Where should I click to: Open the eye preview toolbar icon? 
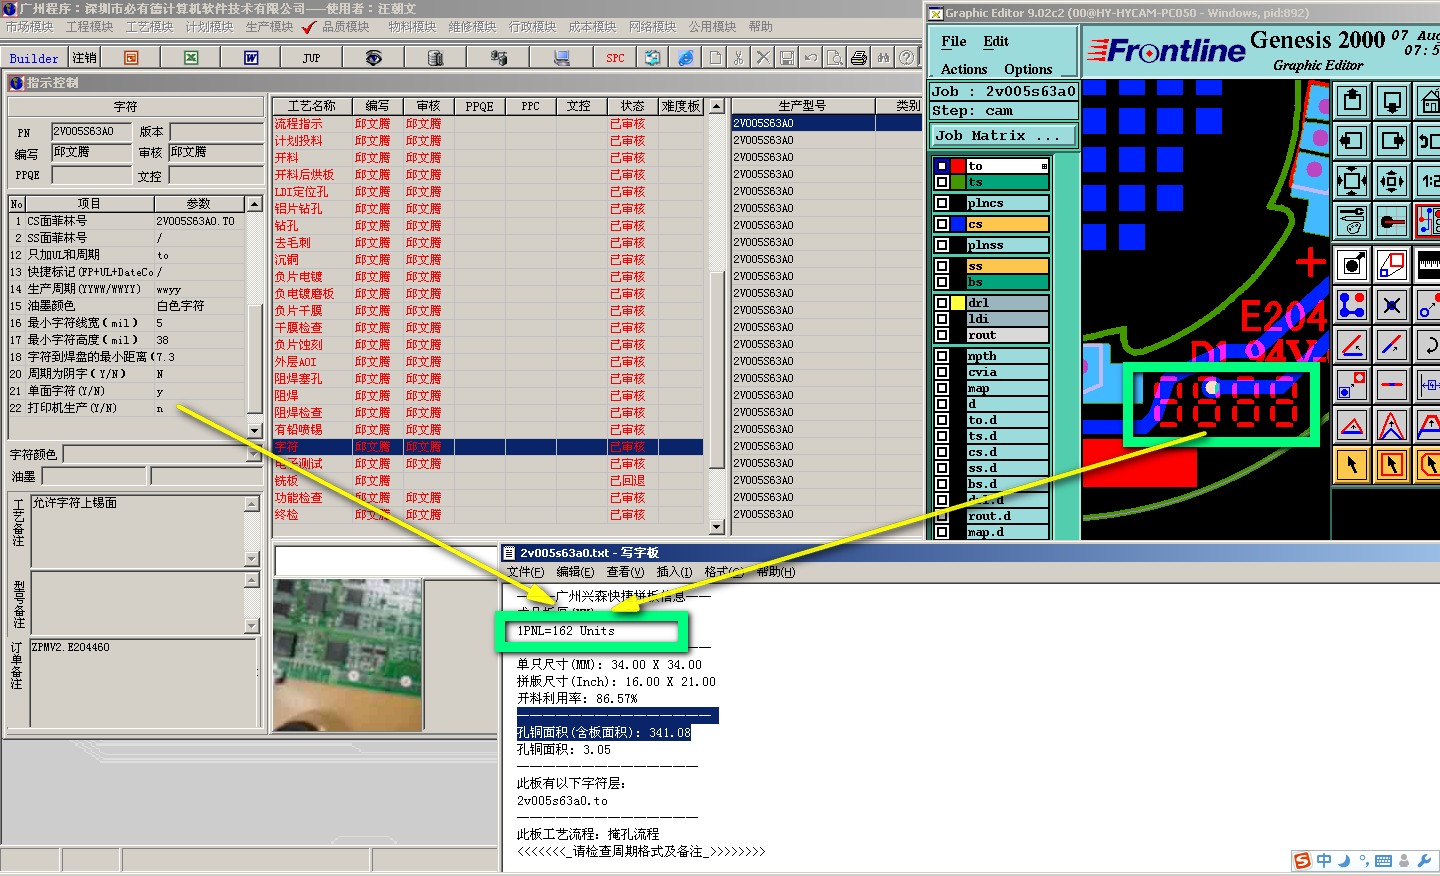click(x=373, y=58)
